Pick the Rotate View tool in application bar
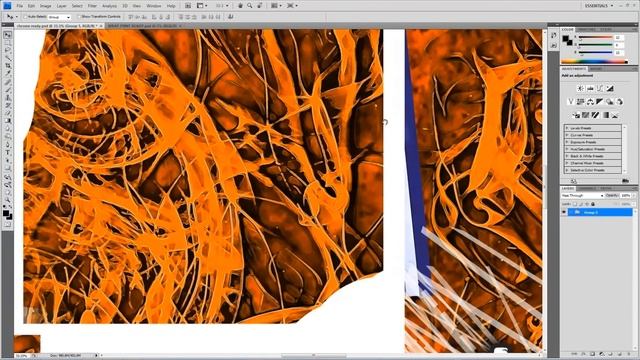 pos(260,6)
